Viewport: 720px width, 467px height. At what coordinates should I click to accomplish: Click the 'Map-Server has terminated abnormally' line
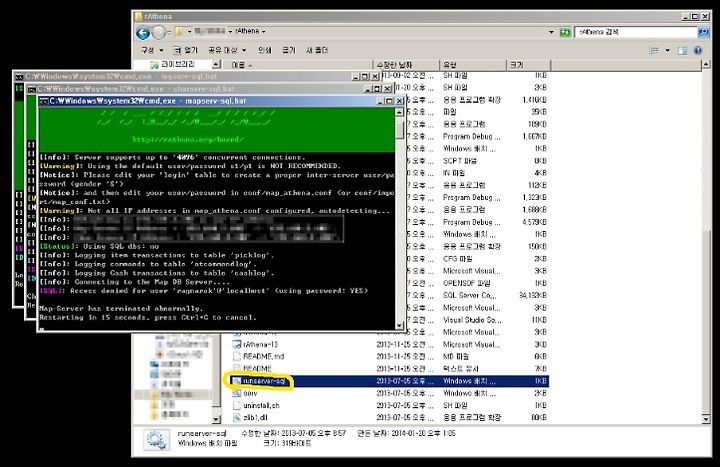[x=121, y=309]
